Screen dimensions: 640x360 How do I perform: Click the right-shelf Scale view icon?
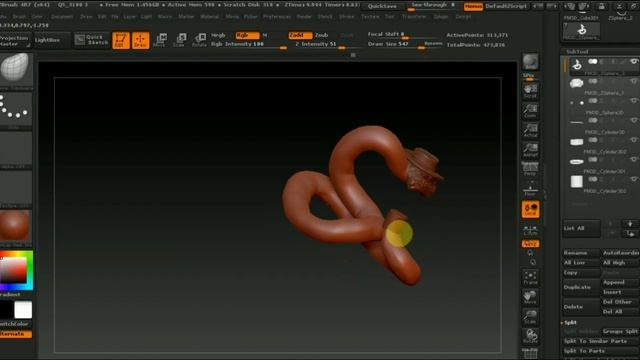(x=531, y=317)
